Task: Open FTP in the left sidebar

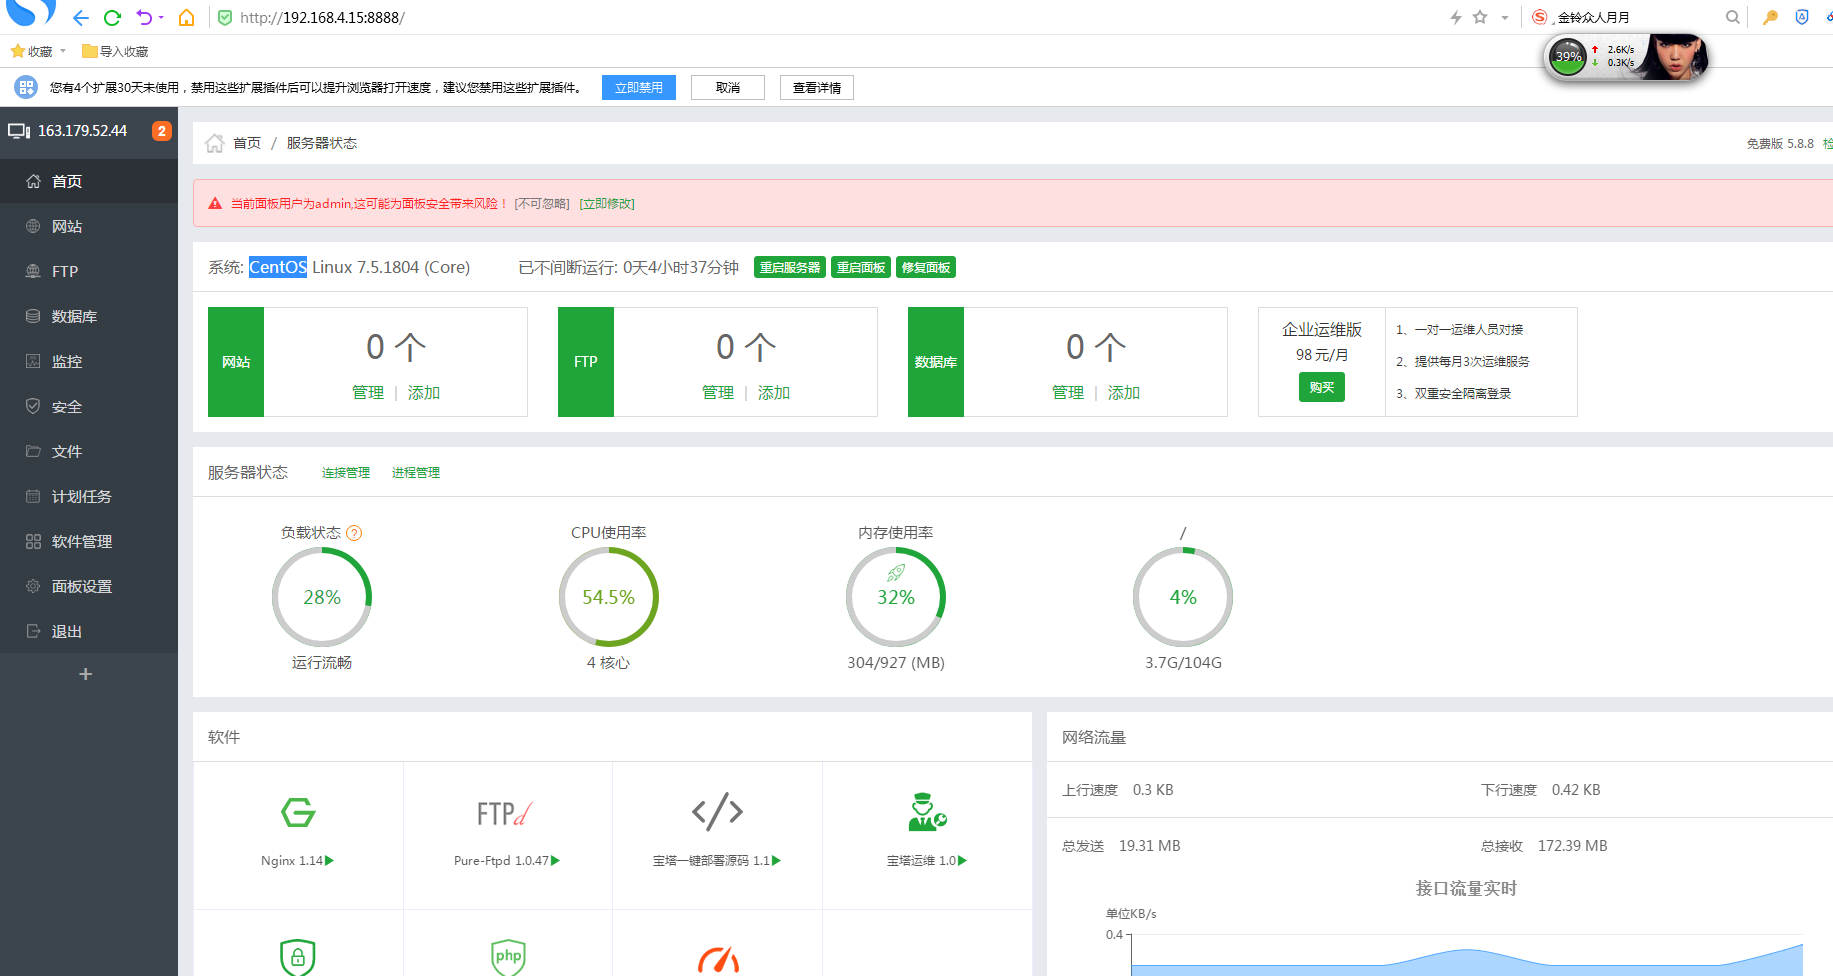Action: (x=89, y=271)
